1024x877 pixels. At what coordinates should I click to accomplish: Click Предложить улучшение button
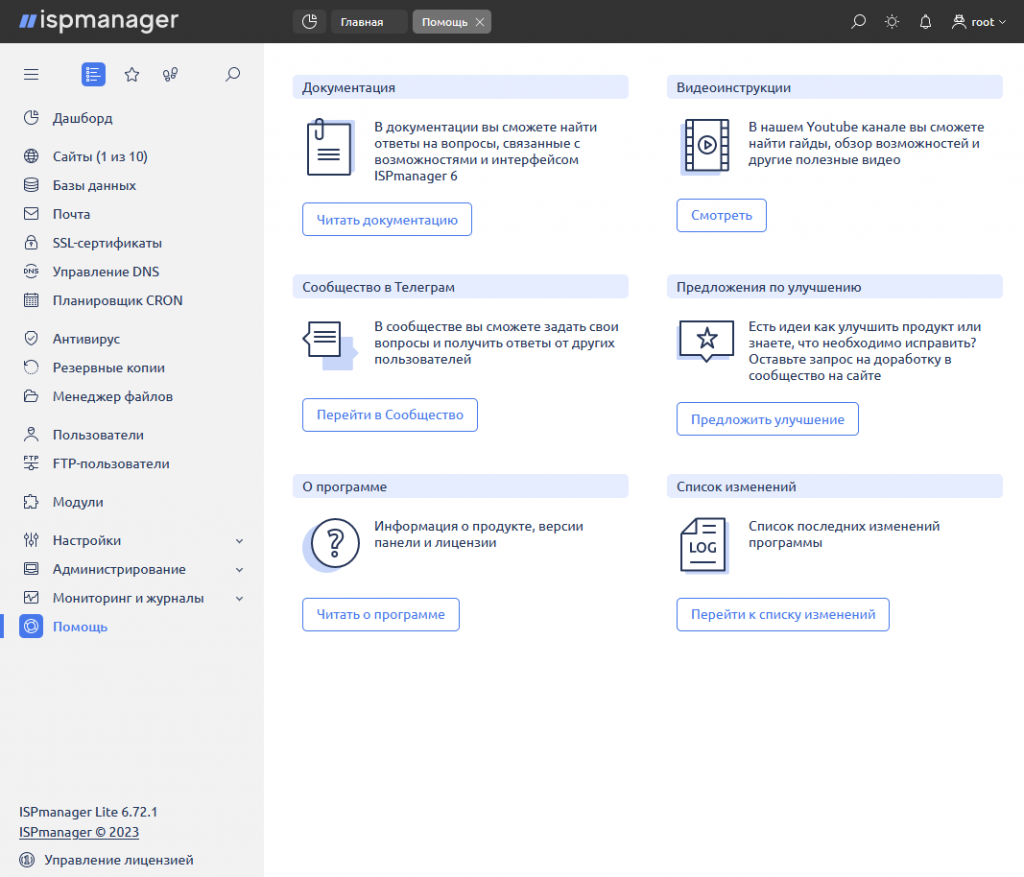point(767,419)
